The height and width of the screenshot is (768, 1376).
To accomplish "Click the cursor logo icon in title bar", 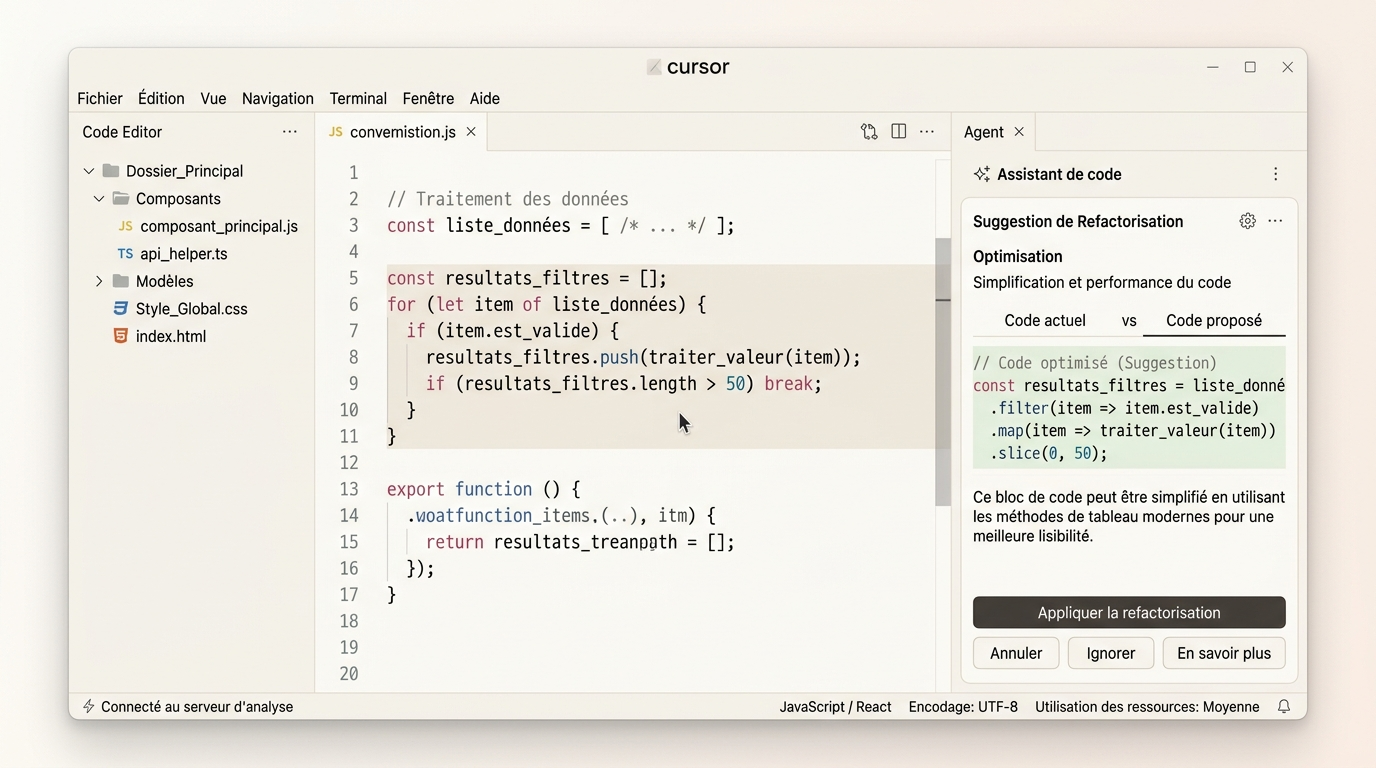I will (x=654, y=67).
